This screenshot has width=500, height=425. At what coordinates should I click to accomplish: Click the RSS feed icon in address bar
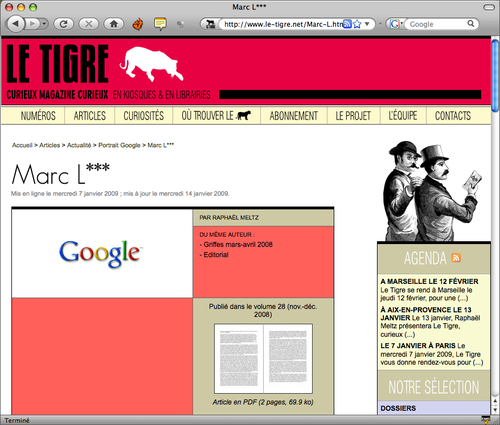(347, 24)
